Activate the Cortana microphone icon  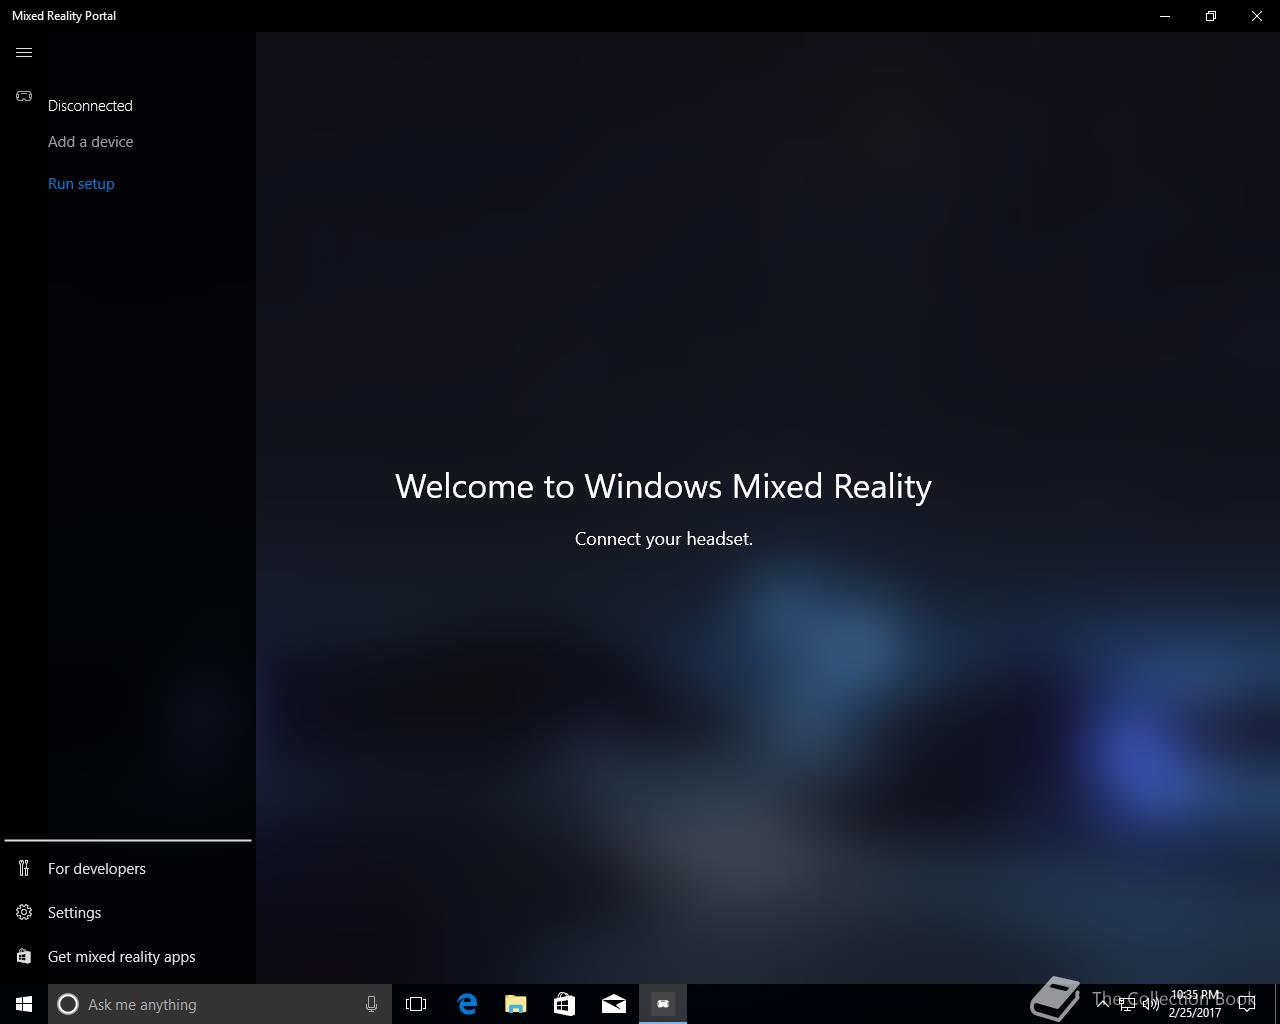tap(371, 1004)
